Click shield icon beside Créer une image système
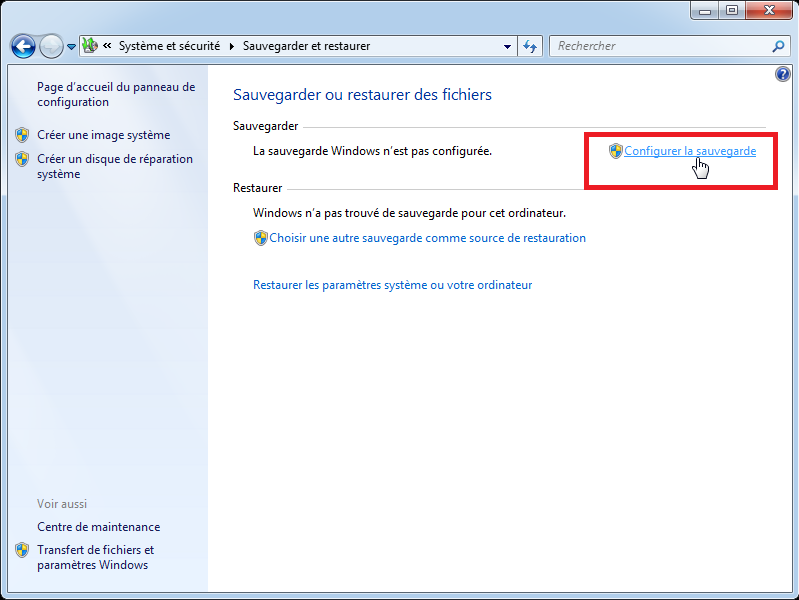The height and width of the screenshot is (600, 799). point(22,135)
